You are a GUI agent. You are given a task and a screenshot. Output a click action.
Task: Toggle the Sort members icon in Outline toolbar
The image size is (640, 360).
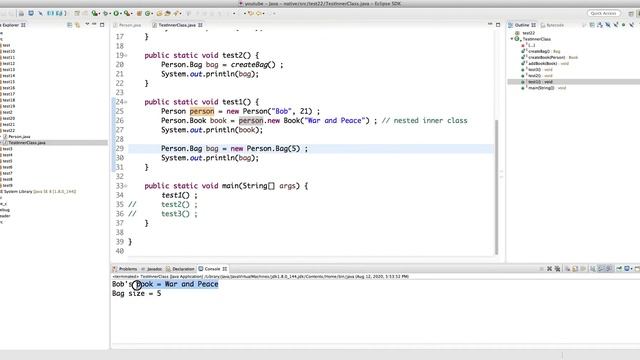coord(600,25)
